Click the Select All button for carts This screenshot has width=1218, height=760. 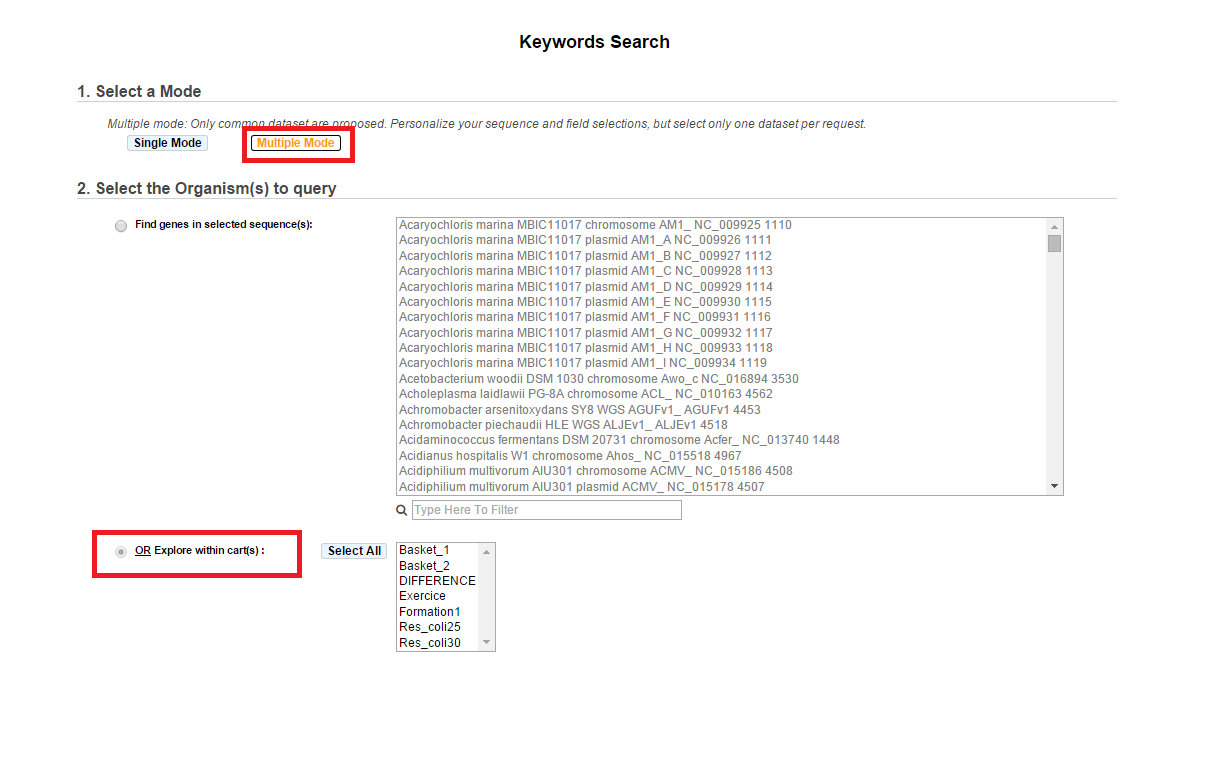coord(354,551)
